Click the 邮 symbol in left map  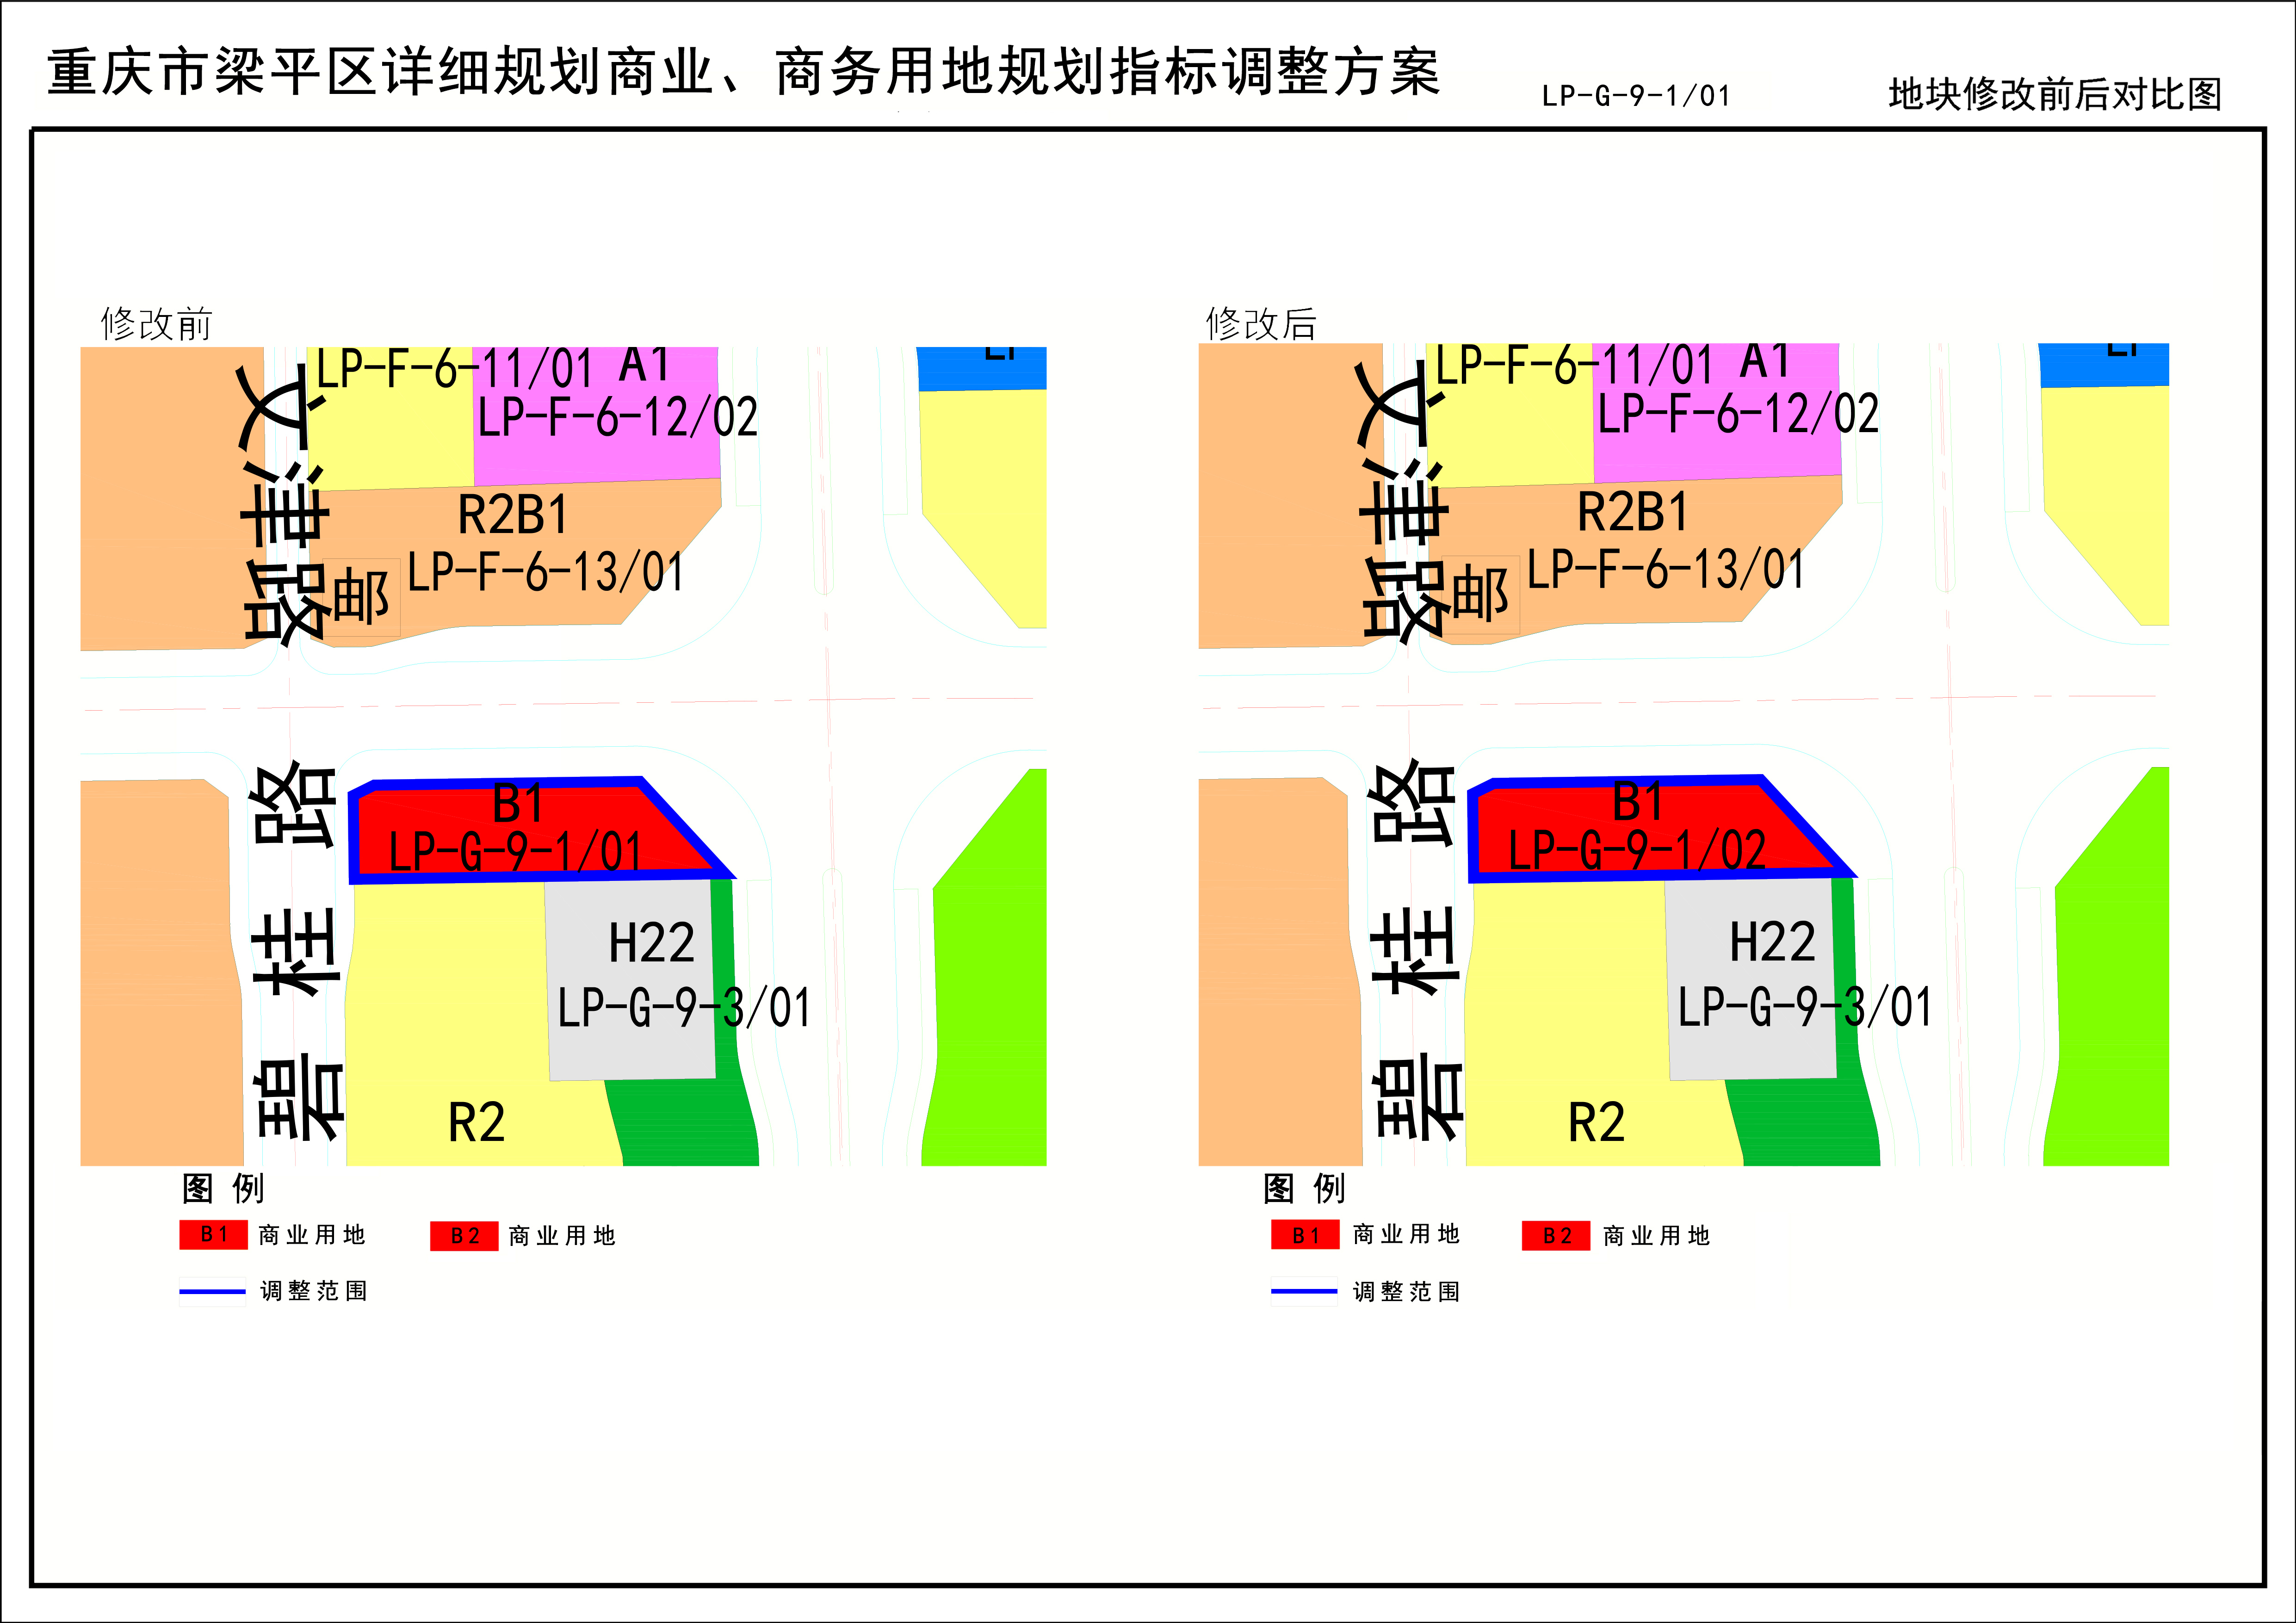click(360, 597)
